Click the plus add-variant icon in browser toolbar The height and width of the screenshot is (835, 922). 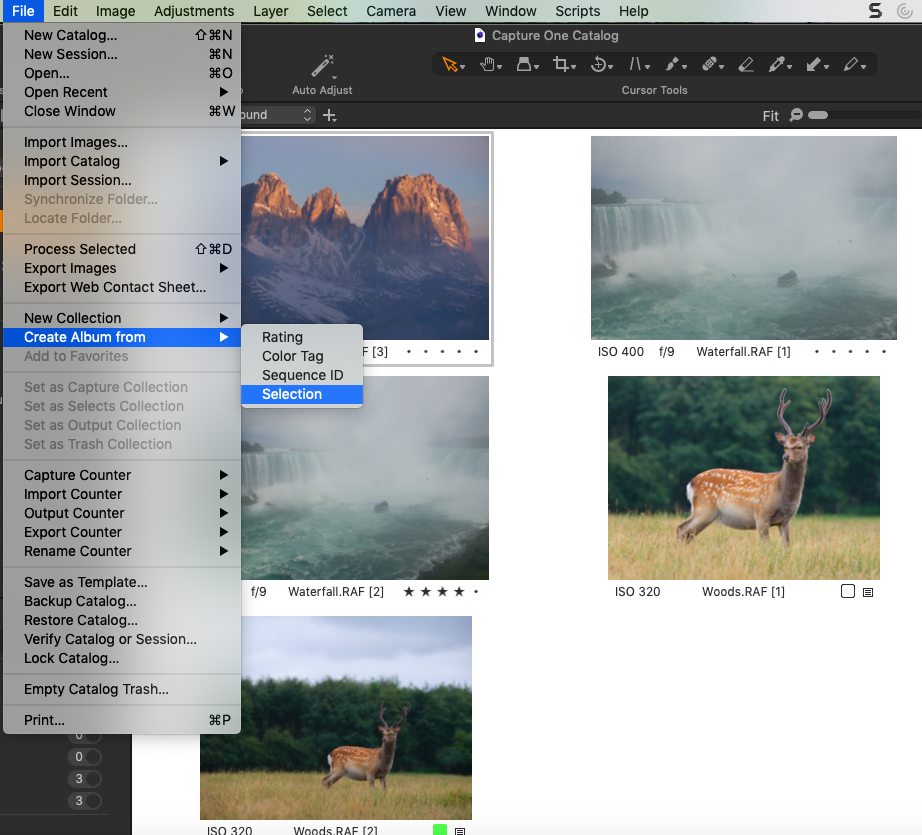[x=330, y=115]
